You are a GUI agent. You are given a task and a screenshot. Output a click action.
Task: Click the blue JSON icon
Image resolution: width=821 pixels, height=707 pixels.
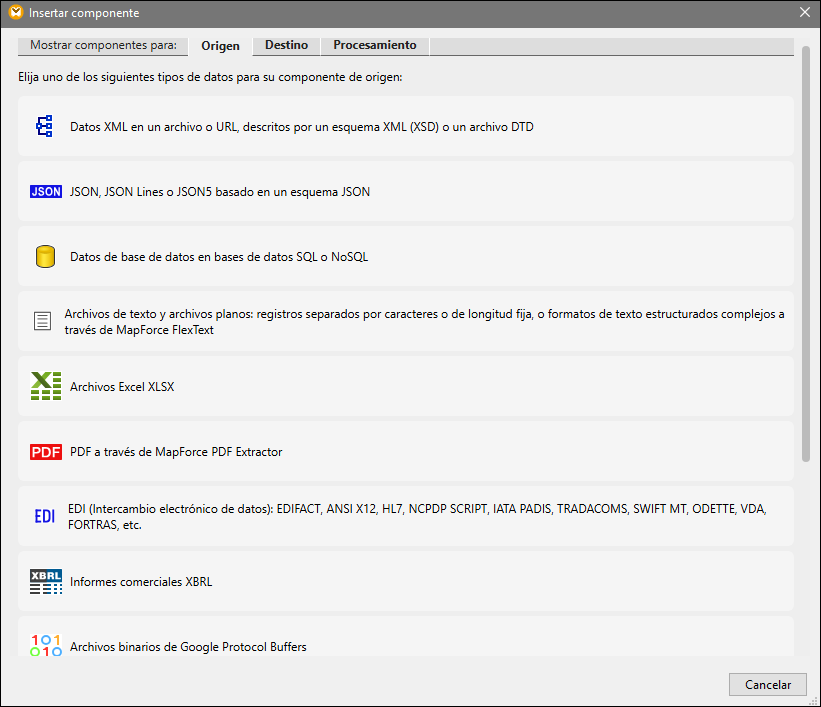pyautogui.click(x=46, y=192)
